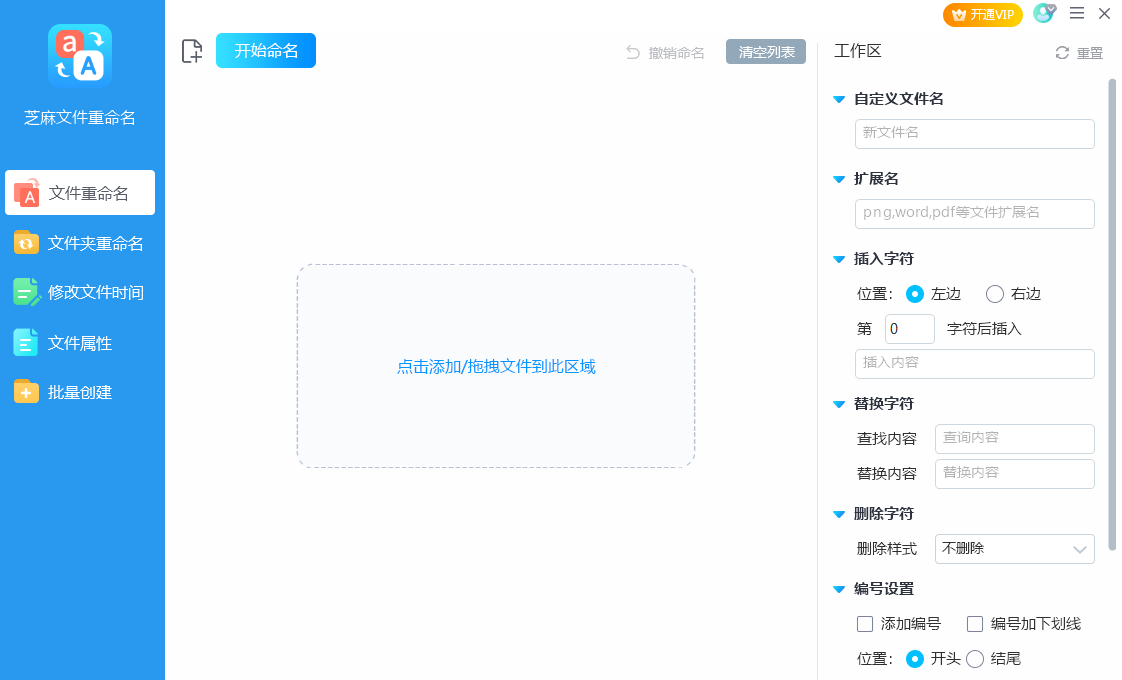Open the 删除样式 dropdown
1122x680 pixels.
tap(1014, 549)
